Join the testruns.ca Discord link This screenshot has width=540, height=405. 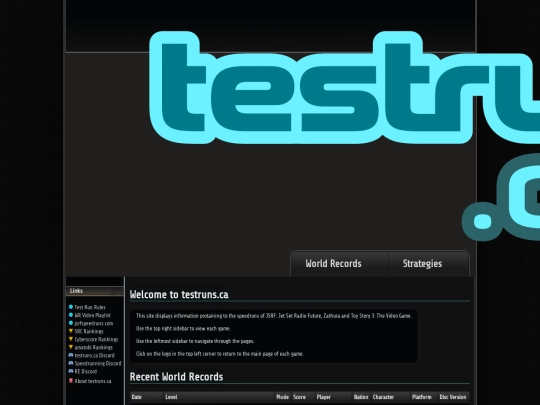coord(94,355)
